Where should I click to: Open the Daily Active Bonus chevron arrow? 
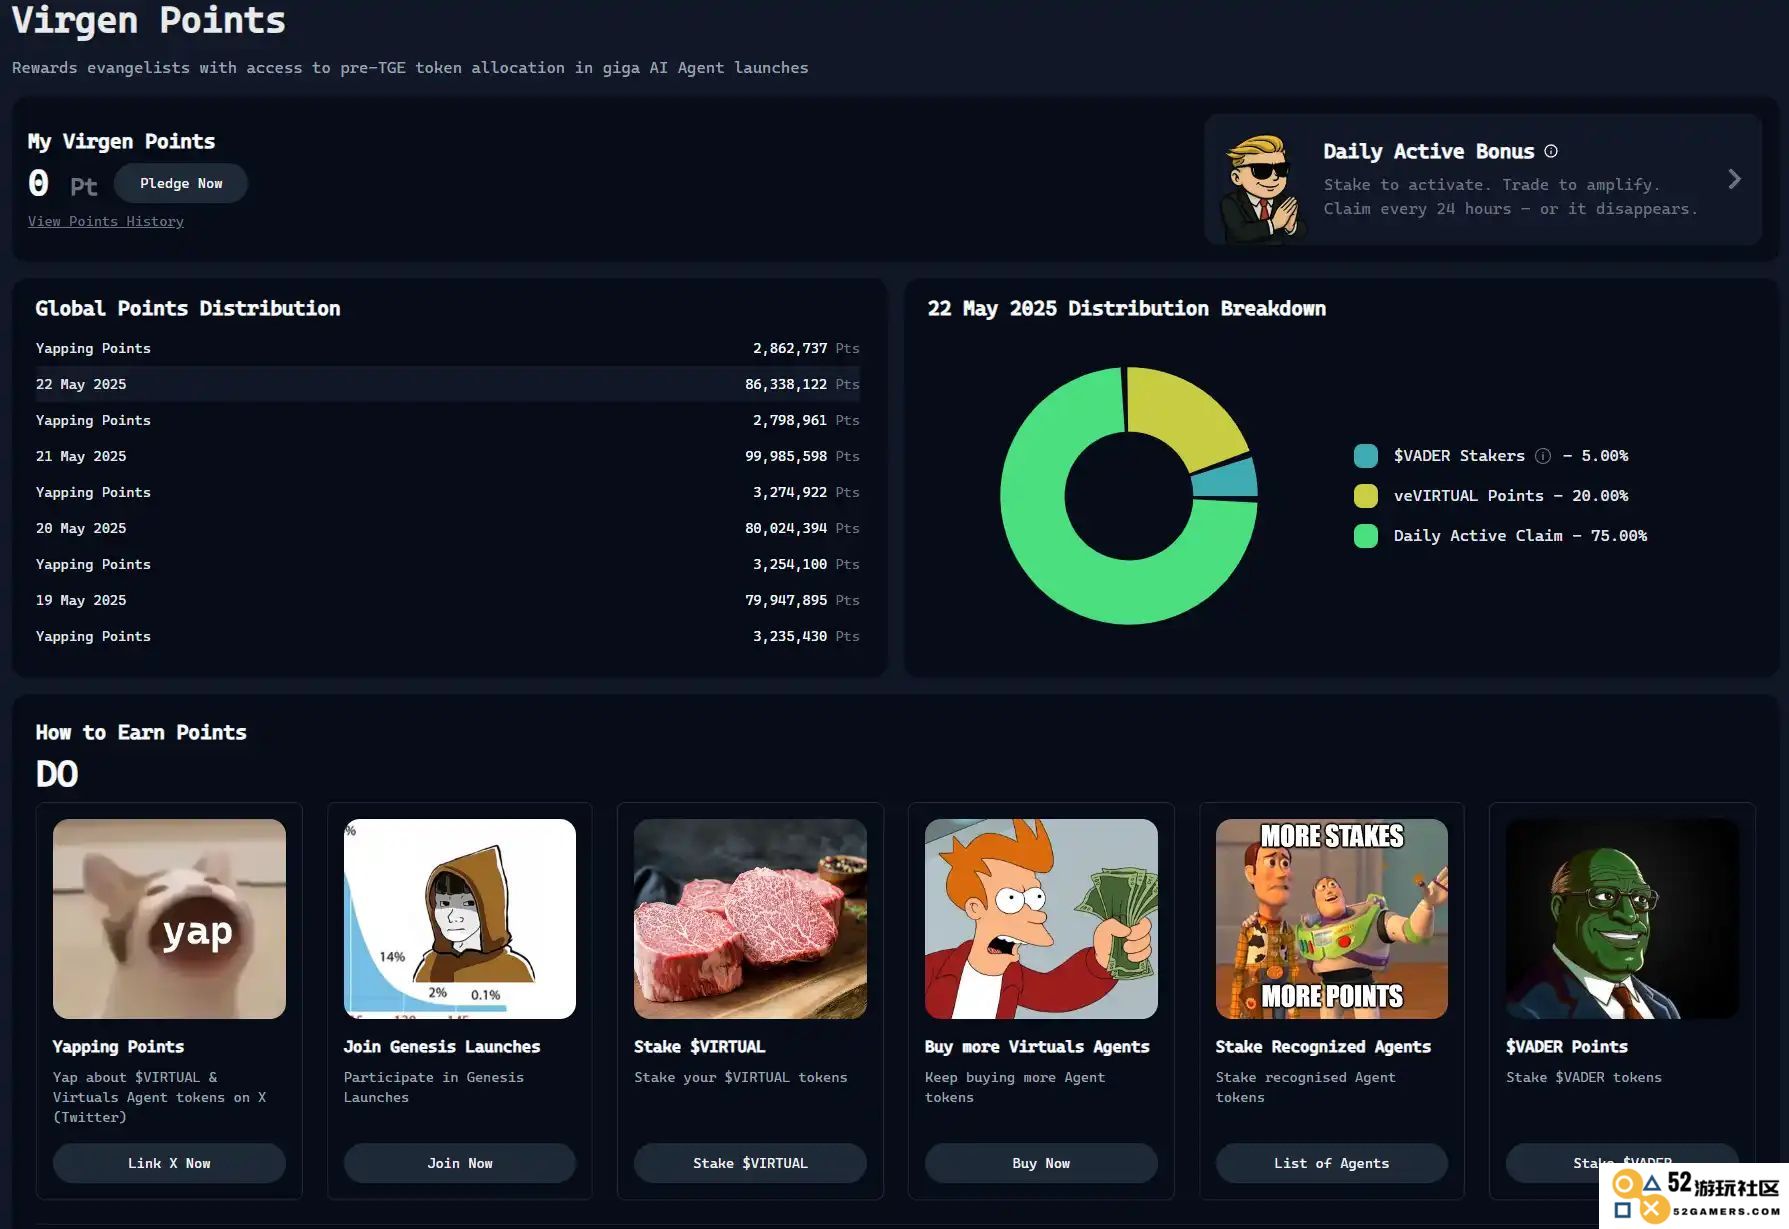pos(1735,179)
